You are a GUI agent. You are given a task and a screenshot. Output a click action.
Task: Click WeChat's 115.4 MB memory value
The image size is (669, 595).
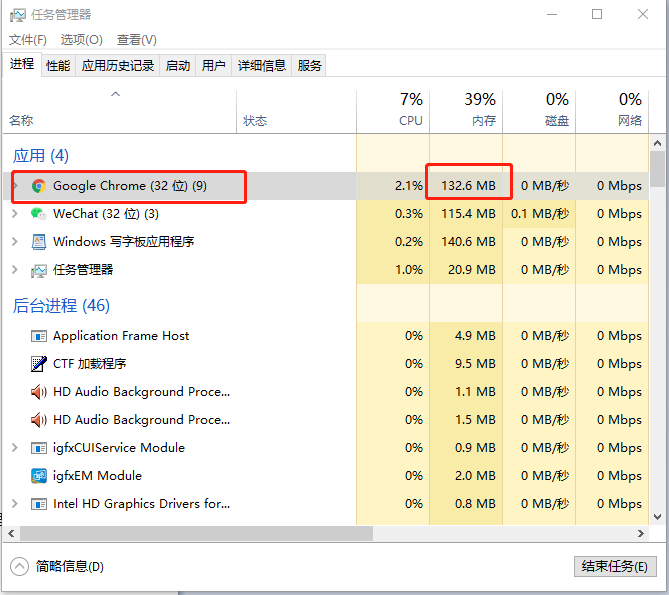tap(468, 214)
